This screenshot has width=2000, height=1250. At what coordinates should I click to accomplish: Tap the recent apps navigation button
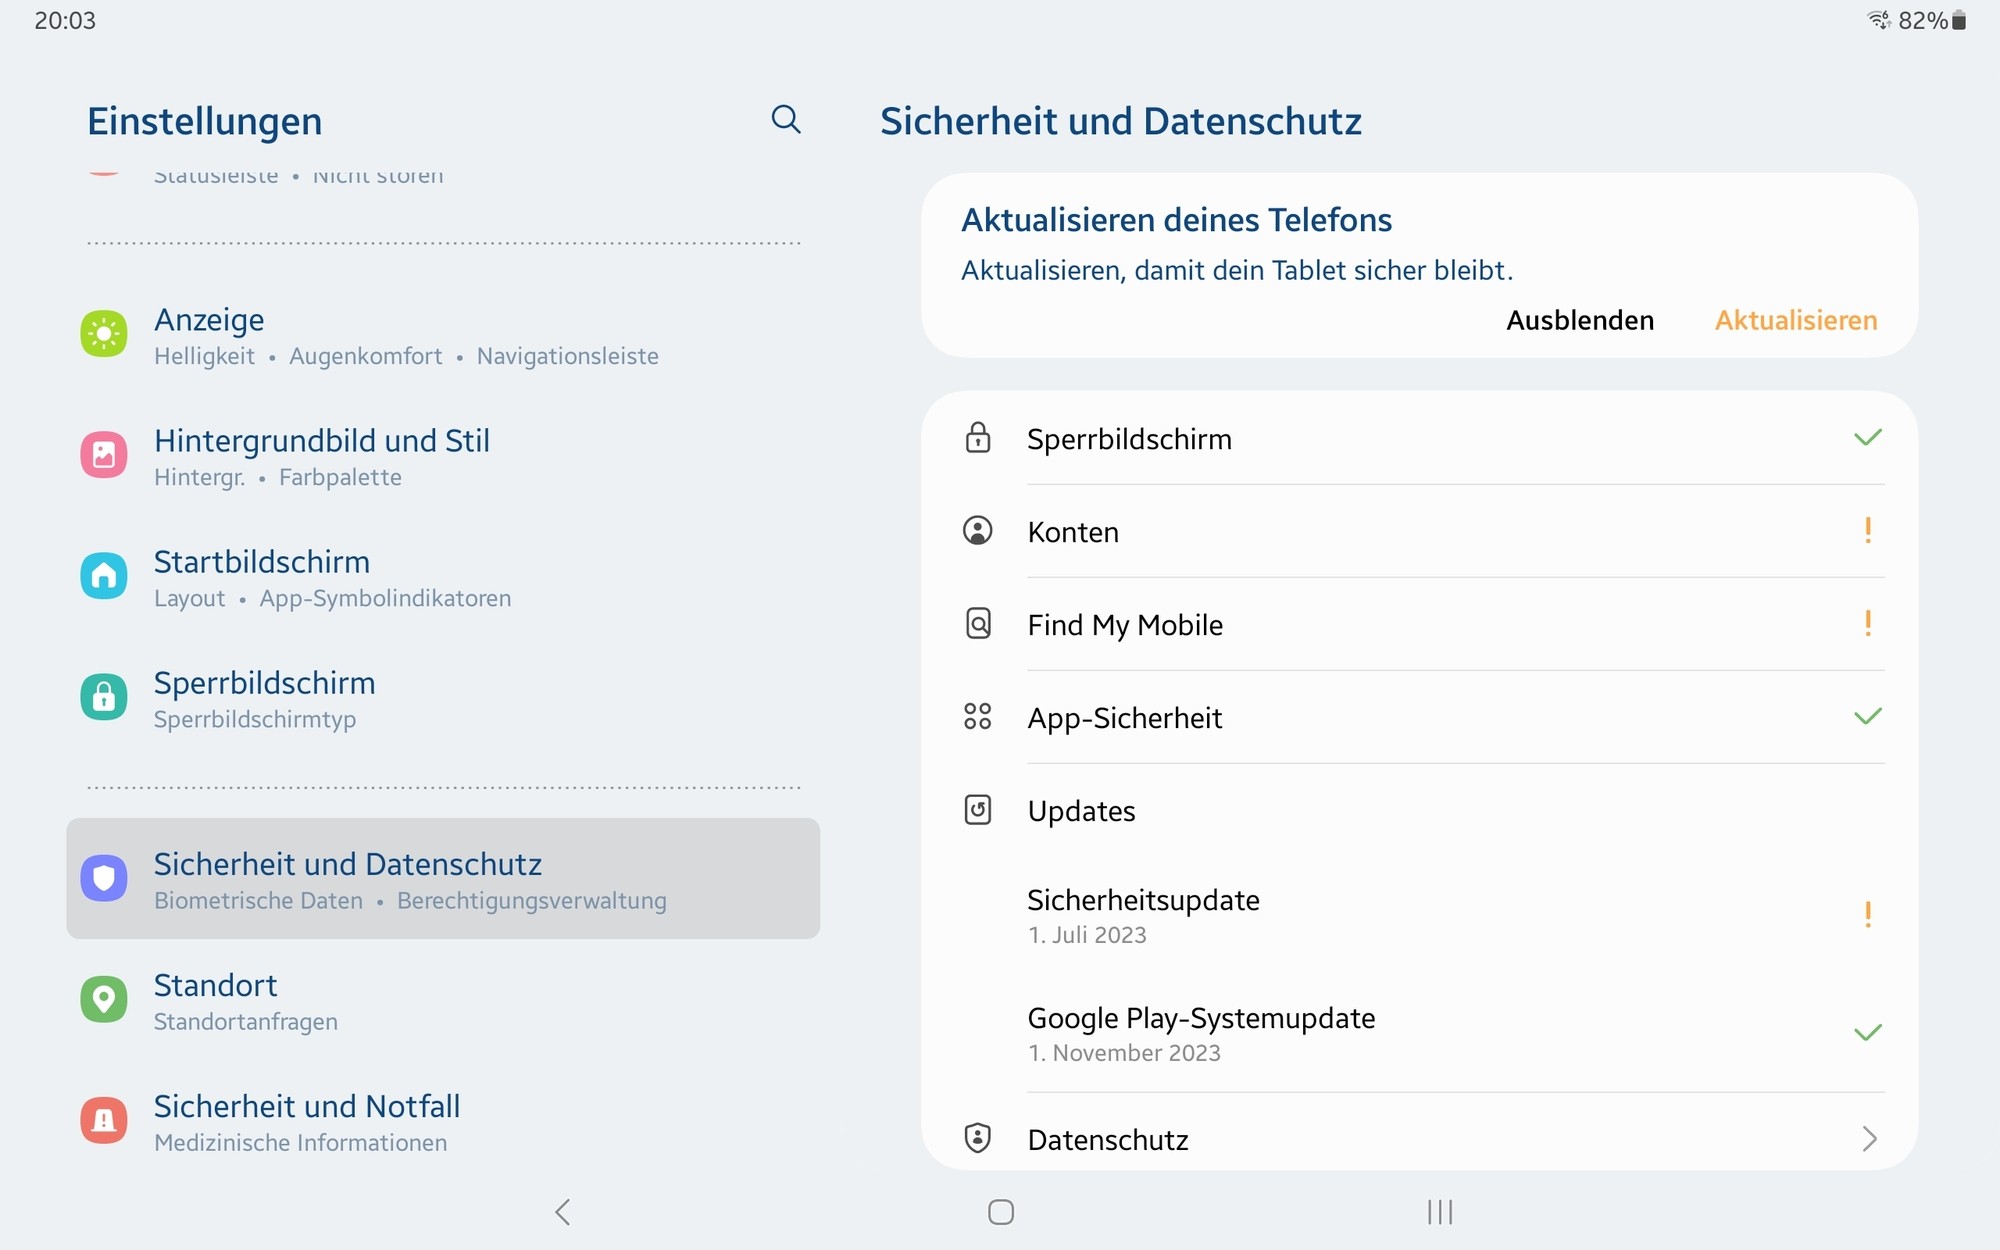[x=1439, y=1212]
